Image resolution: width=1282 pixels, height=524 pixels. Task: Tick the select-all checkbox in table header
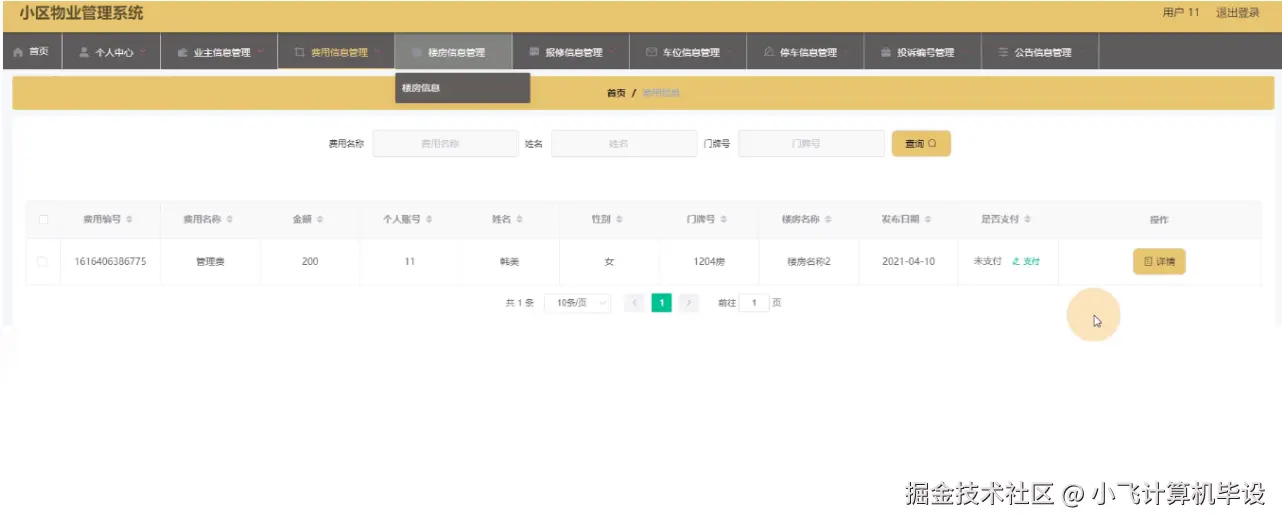click(43, 219)
